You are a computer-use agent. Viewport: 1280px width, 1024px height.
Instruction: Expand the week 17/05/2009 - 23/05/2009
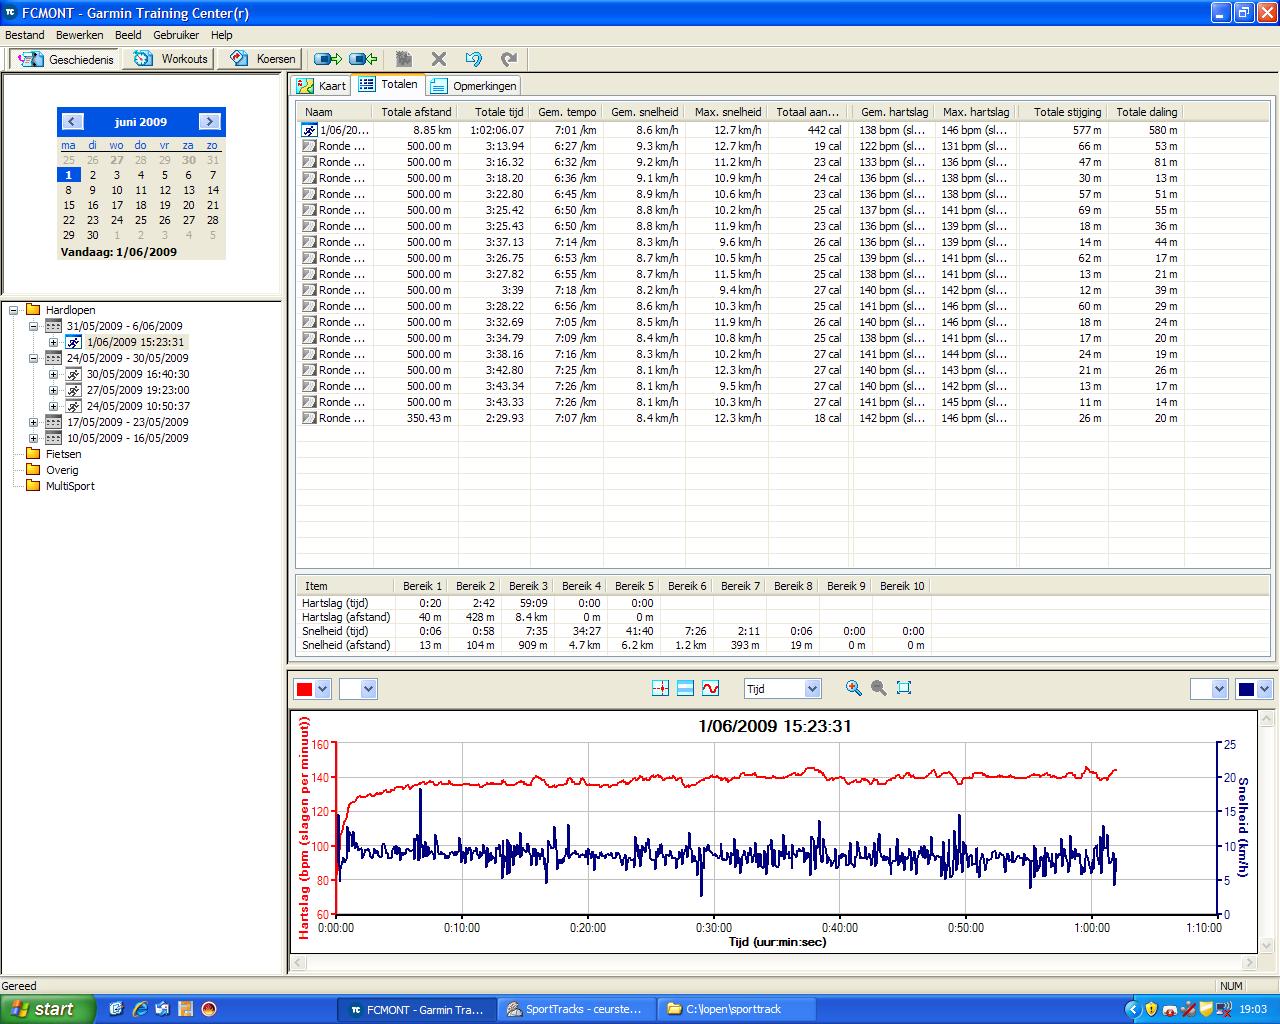click(33, 422)
